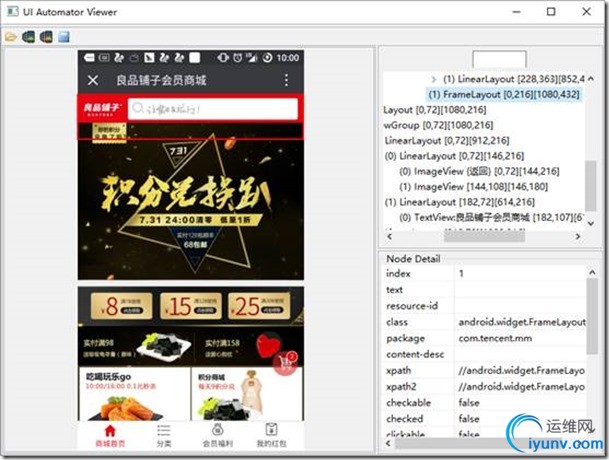Click checkable value false

point(469,403)
